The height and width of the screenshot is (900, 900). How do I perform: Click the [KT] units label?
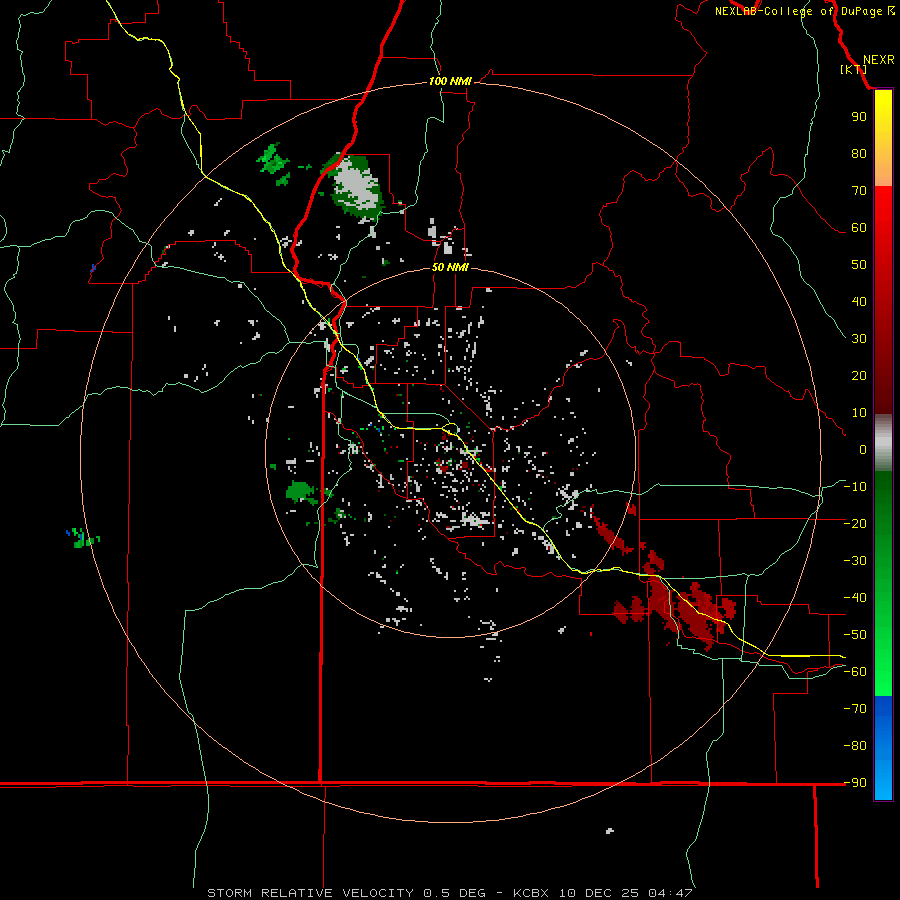[x=854, y=69]
